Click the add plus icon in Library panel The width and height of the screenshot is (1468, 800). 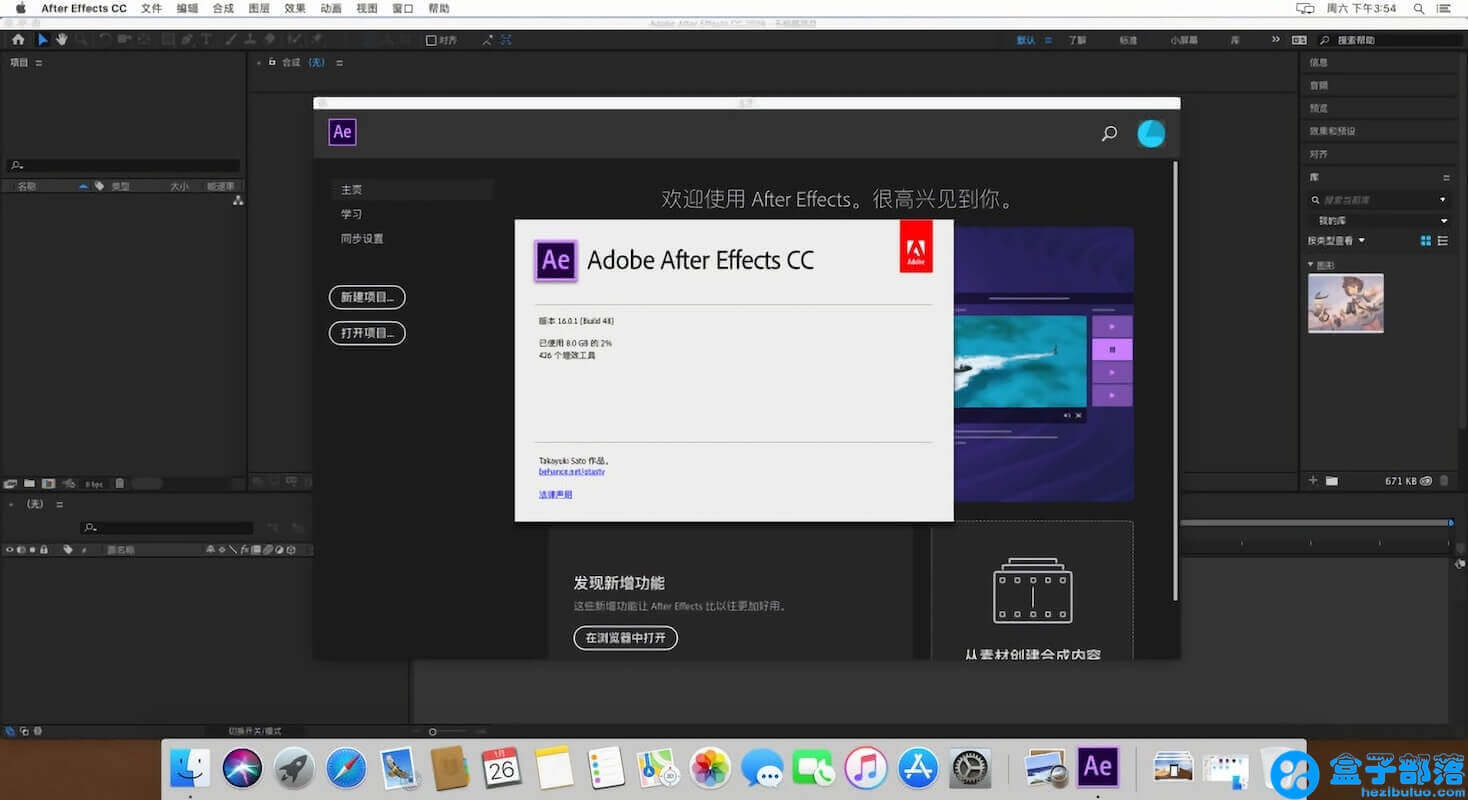(1313, 481)
